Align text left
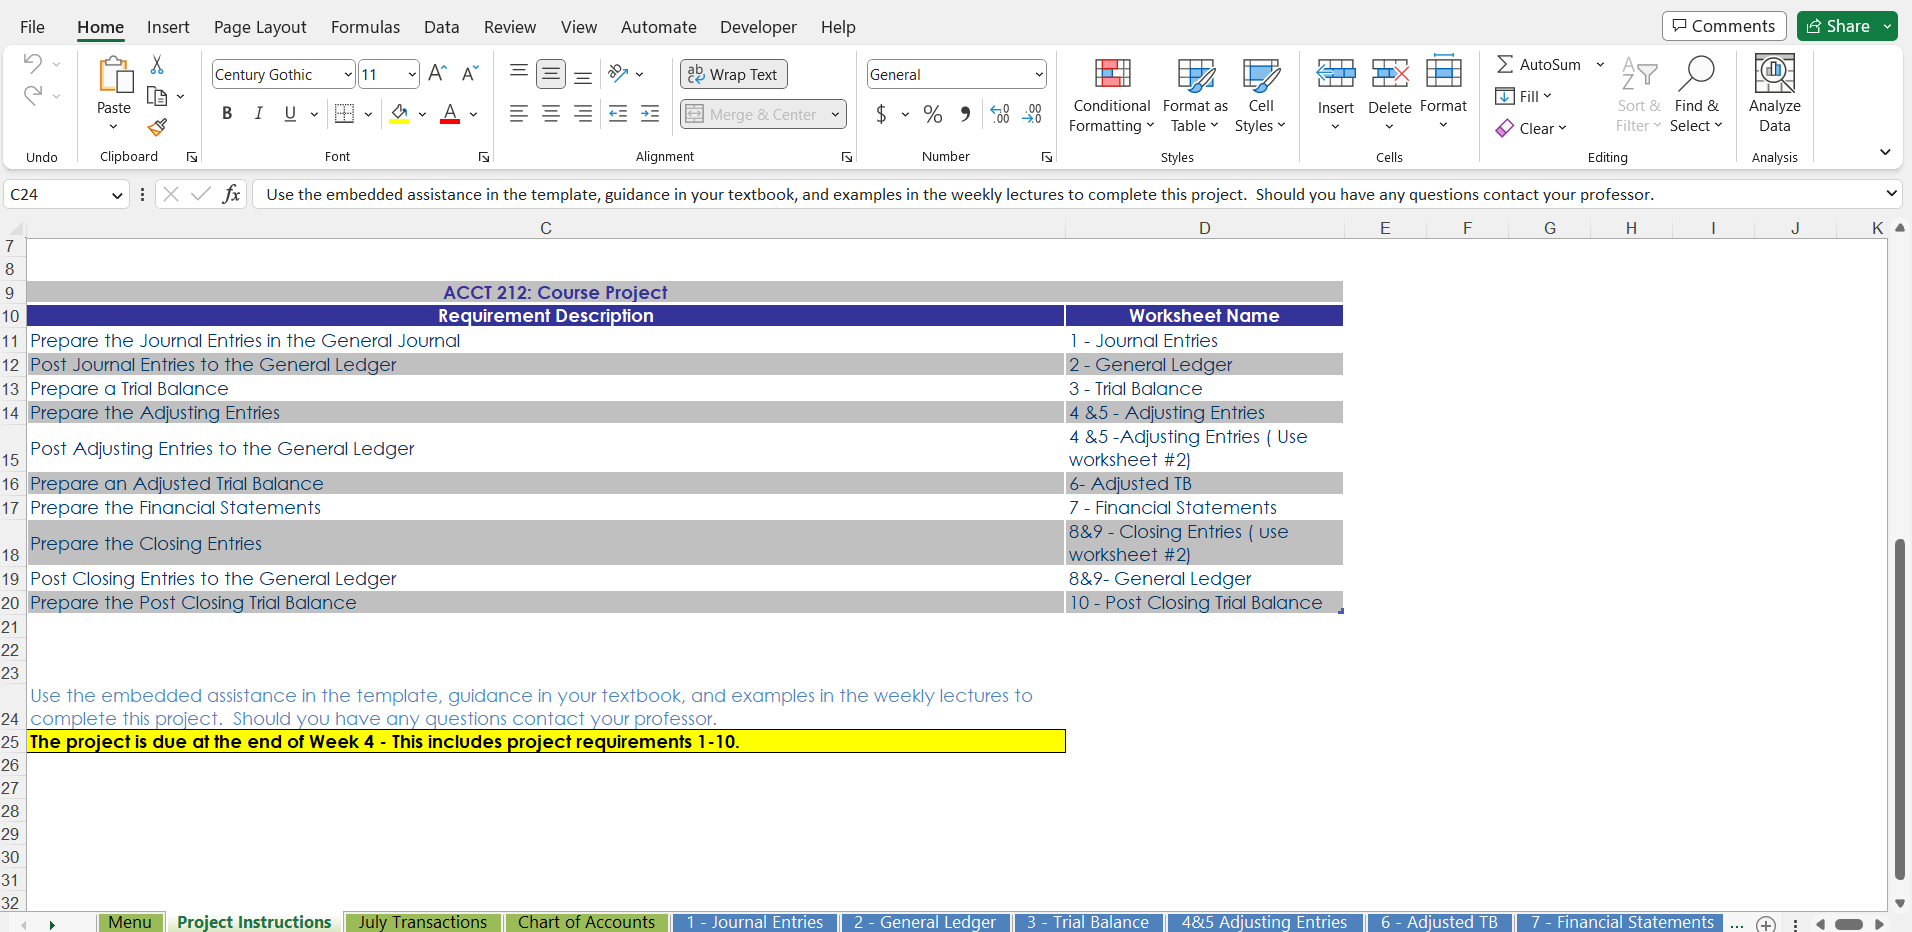 click(519, 114)
